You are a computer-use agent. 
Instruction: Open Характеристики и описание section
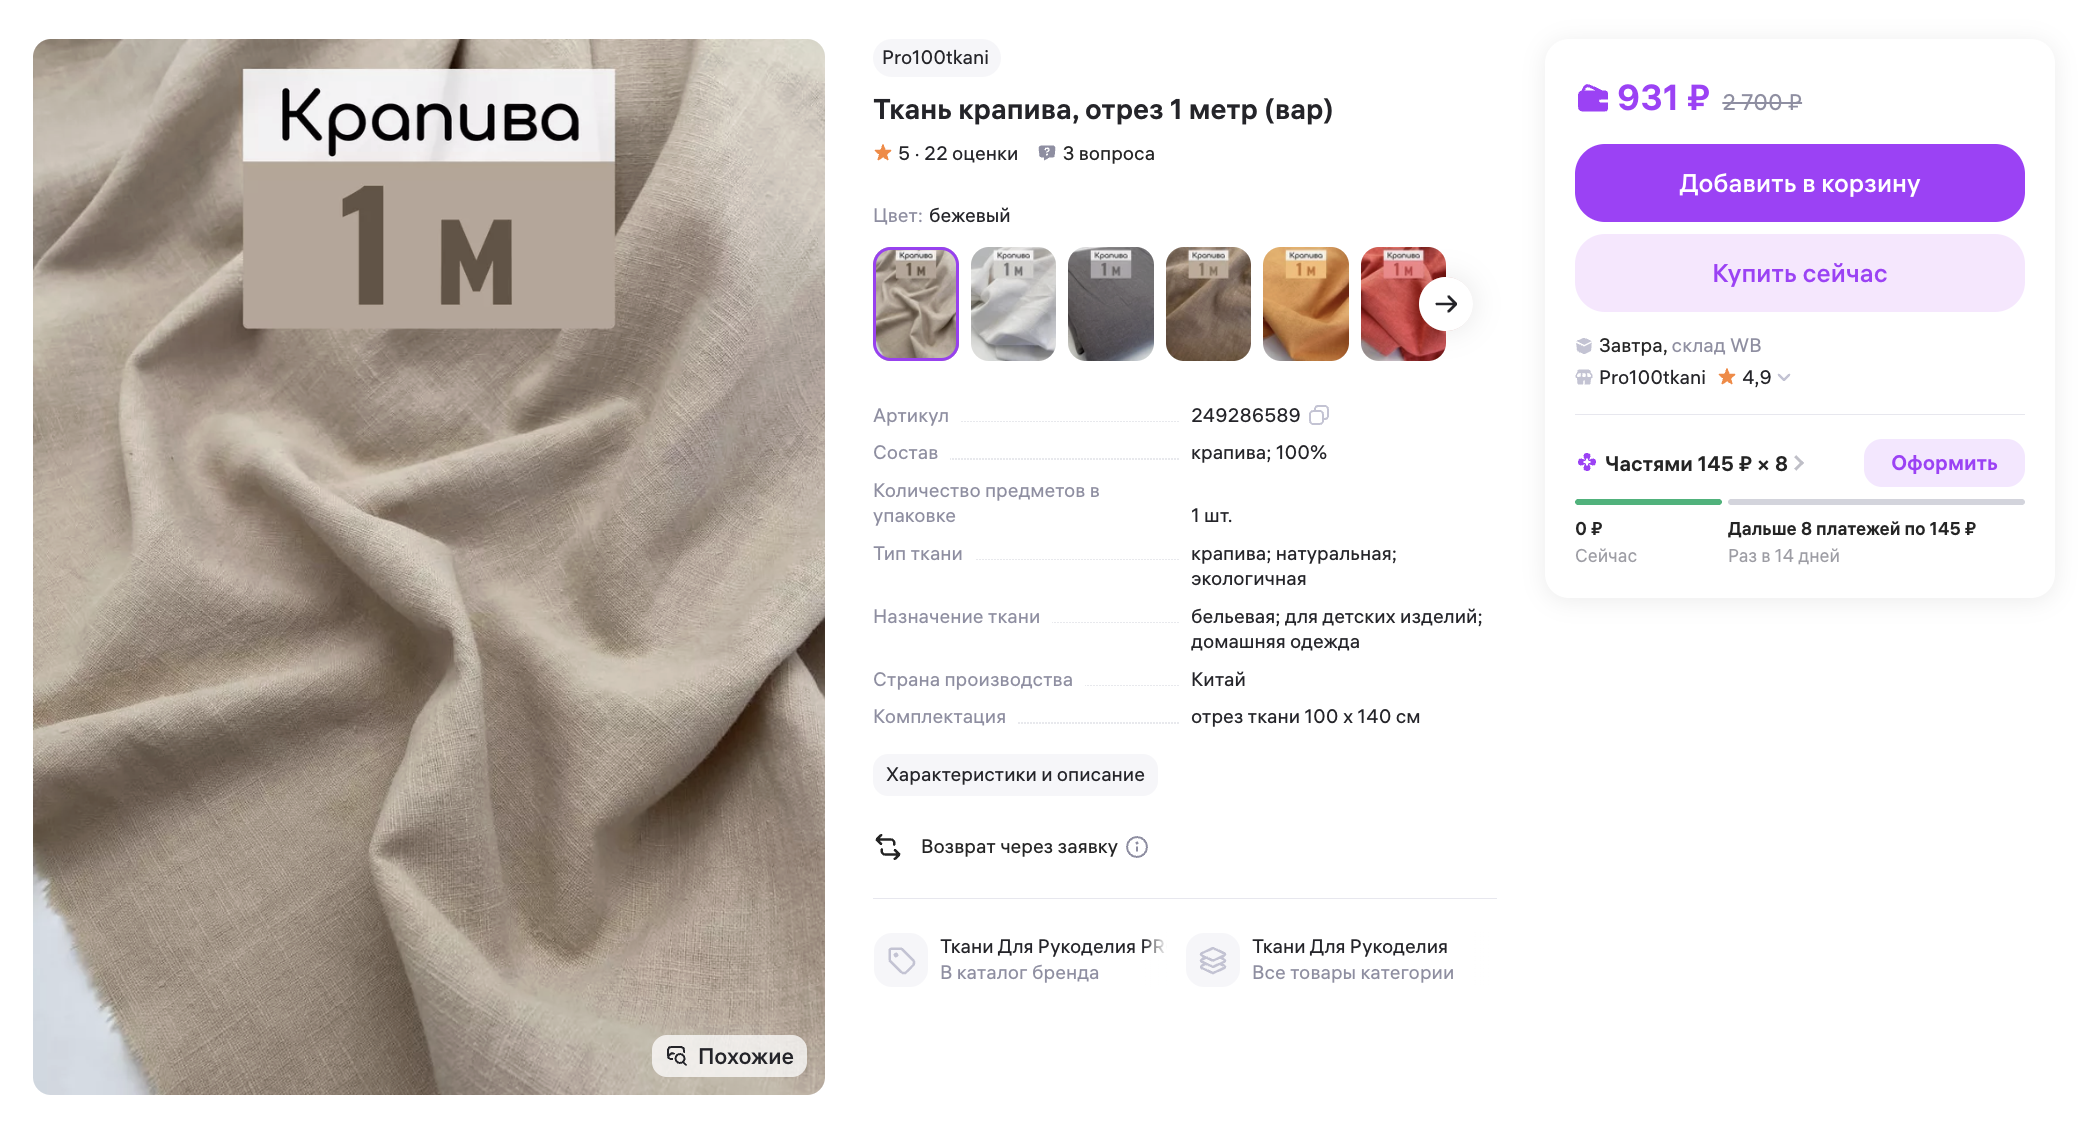click(1014, 775)
